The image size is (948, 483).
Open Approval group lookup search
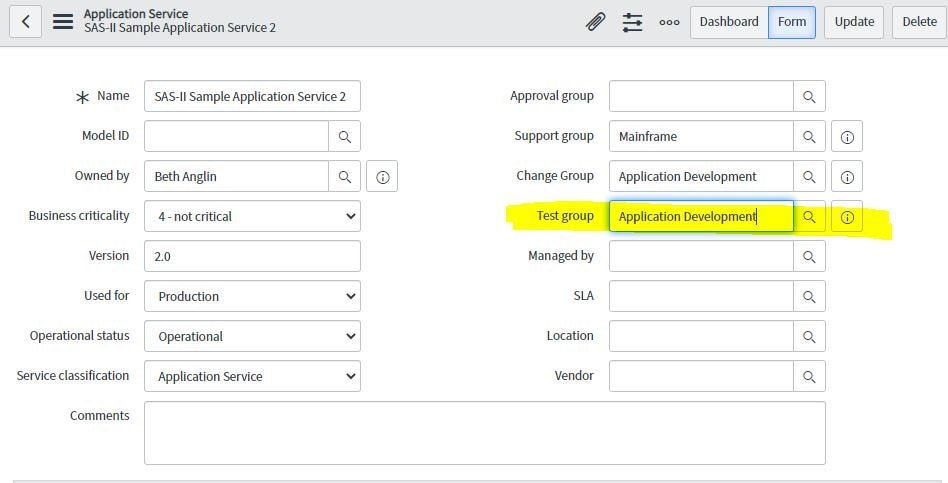[809, 97]
